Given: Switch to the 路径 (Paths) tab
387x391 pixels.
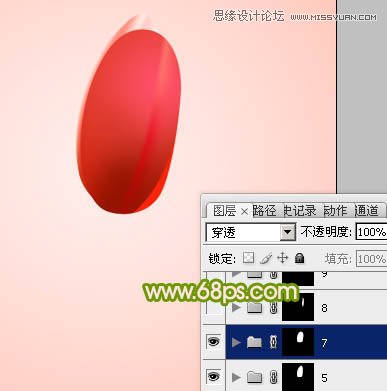Looking at the screenshot, I should click(265, 211).
